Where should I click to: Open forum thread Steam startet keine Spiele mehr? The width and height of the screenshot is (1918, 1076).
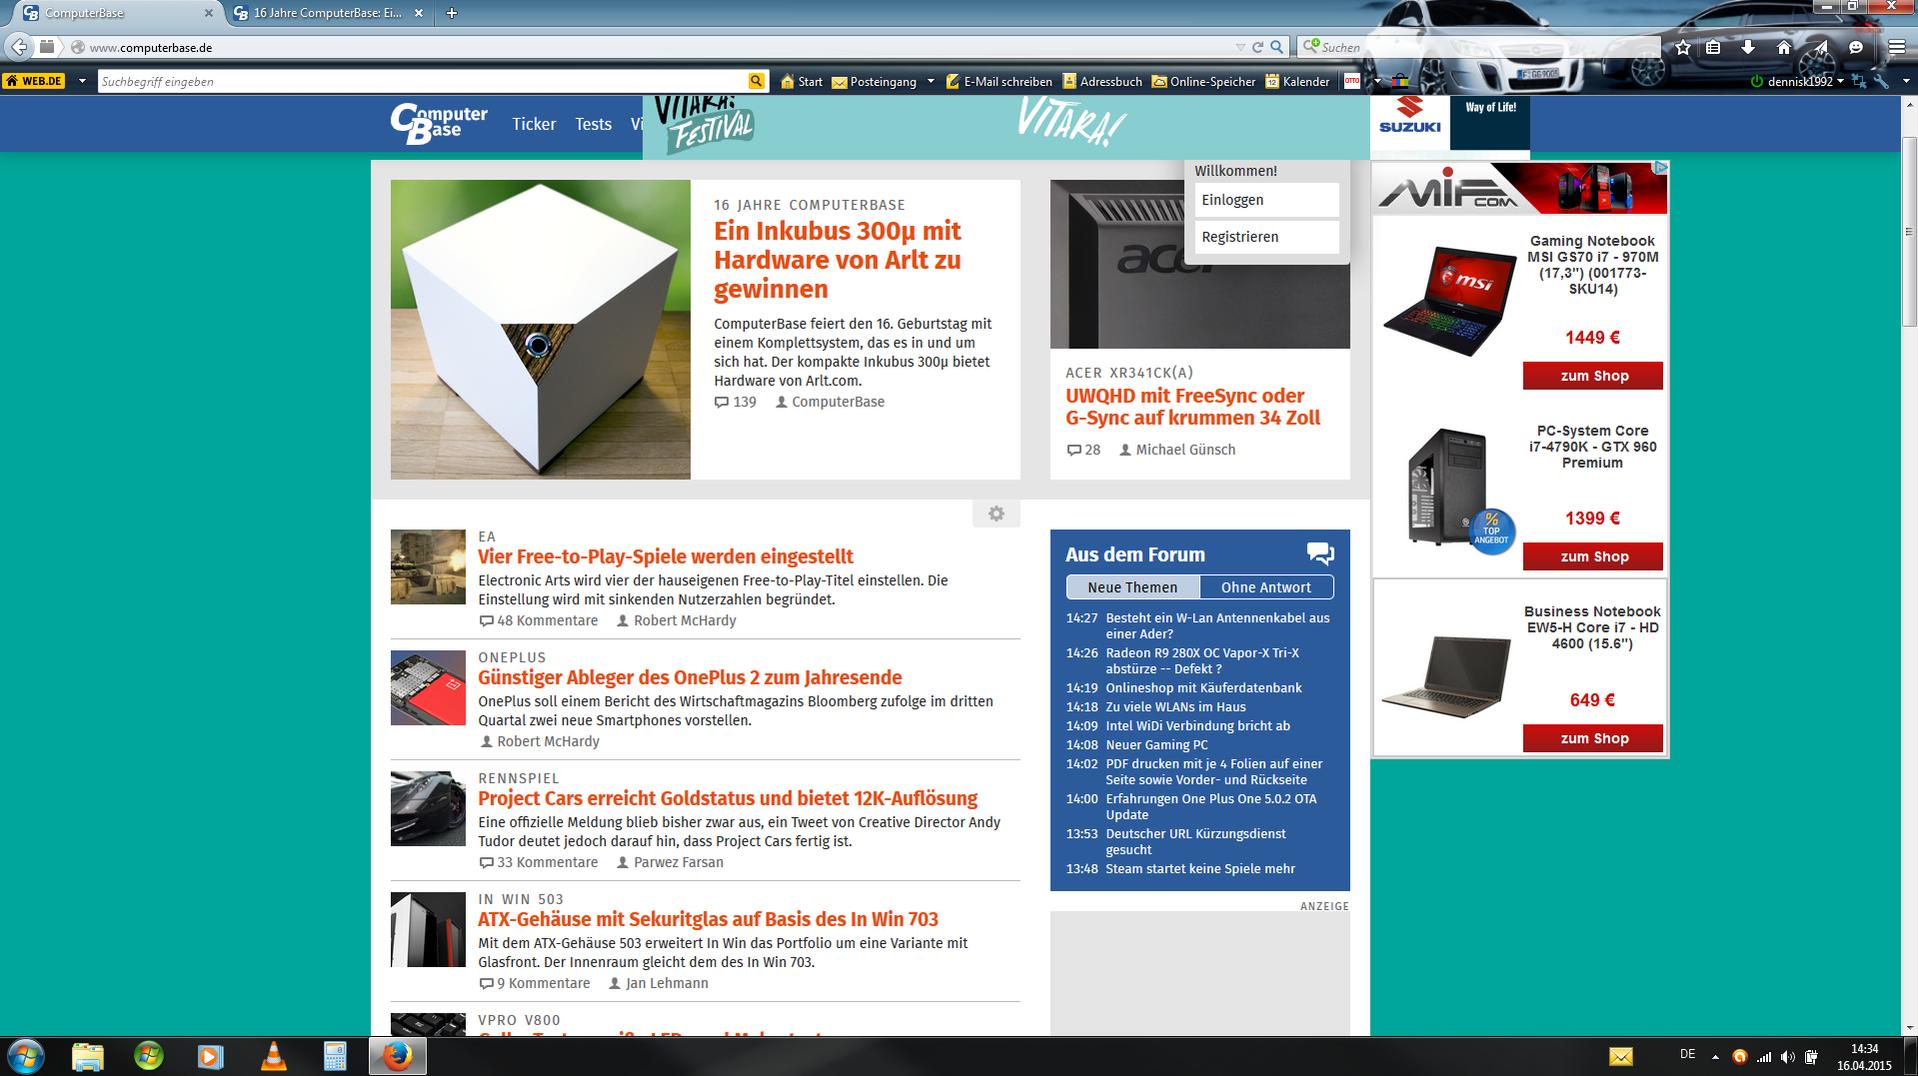(1200, 869)
